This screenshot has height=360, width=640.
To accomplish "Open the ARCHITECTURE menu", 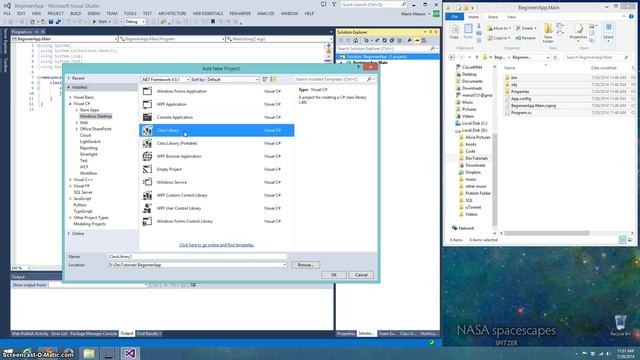I will click(x=172, y=13).
